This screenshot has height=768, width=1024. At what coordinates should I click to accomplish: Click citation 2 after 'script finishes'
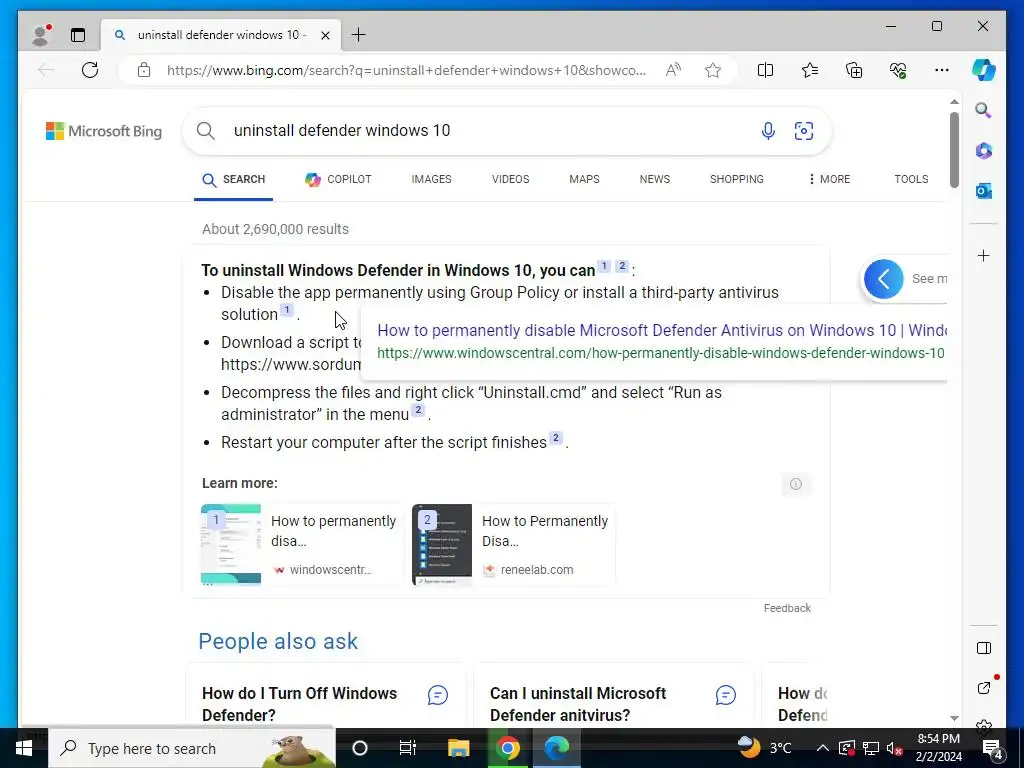coord(556,438)
